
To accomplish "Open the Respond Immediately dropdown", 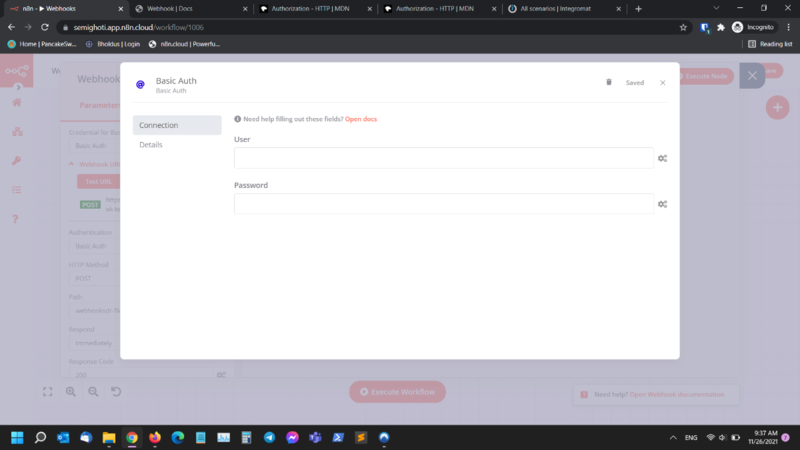I will point(94,343).
